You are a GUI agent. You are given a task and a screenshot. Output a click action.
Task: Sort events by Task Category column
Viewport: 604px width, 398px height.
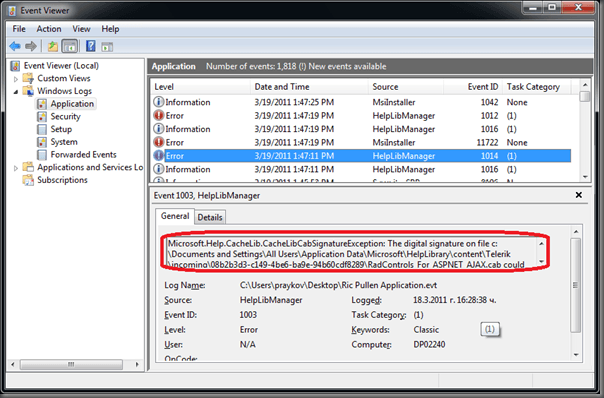coord(537,87)
